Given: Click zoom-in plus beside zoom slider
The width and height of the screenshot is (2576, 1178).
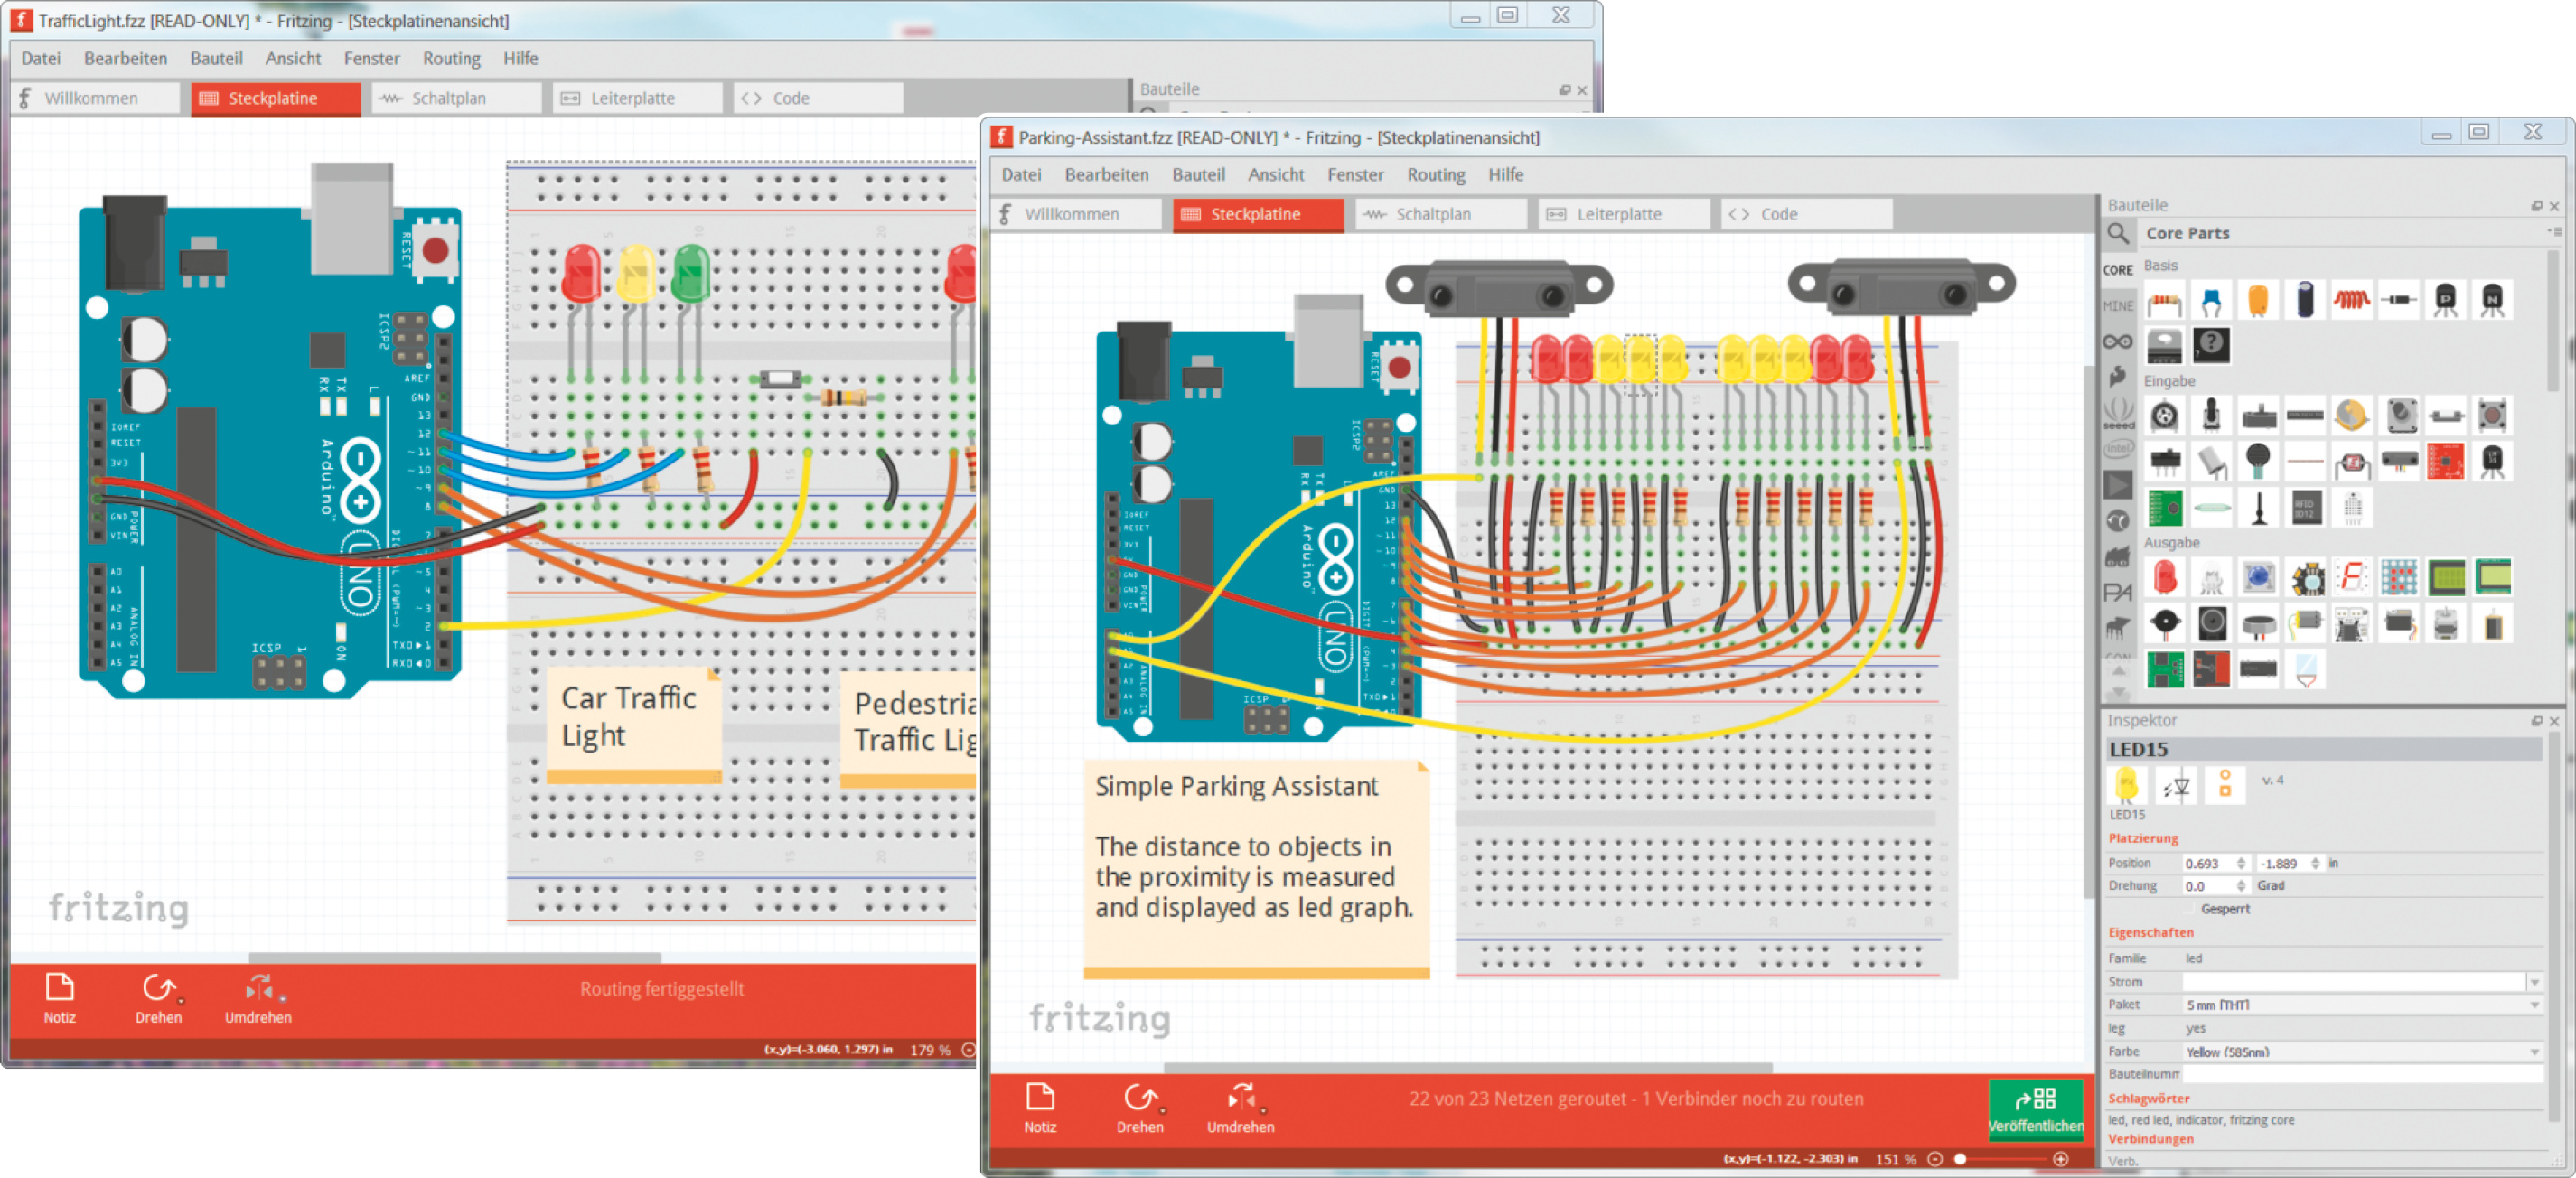Looking at the screenshot, I should pyautogui.click(x=2060, y=1159).
